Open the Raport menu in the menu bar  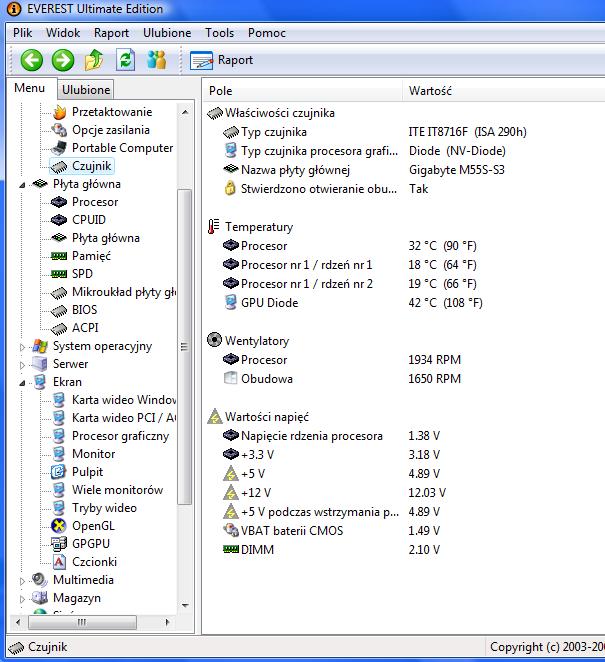point(111,33)
